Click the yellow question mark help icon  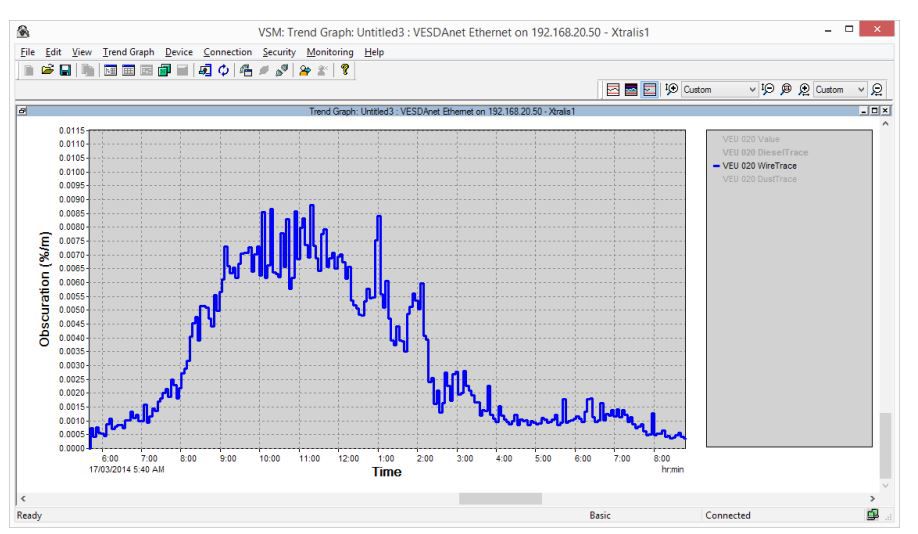point(345,70)
